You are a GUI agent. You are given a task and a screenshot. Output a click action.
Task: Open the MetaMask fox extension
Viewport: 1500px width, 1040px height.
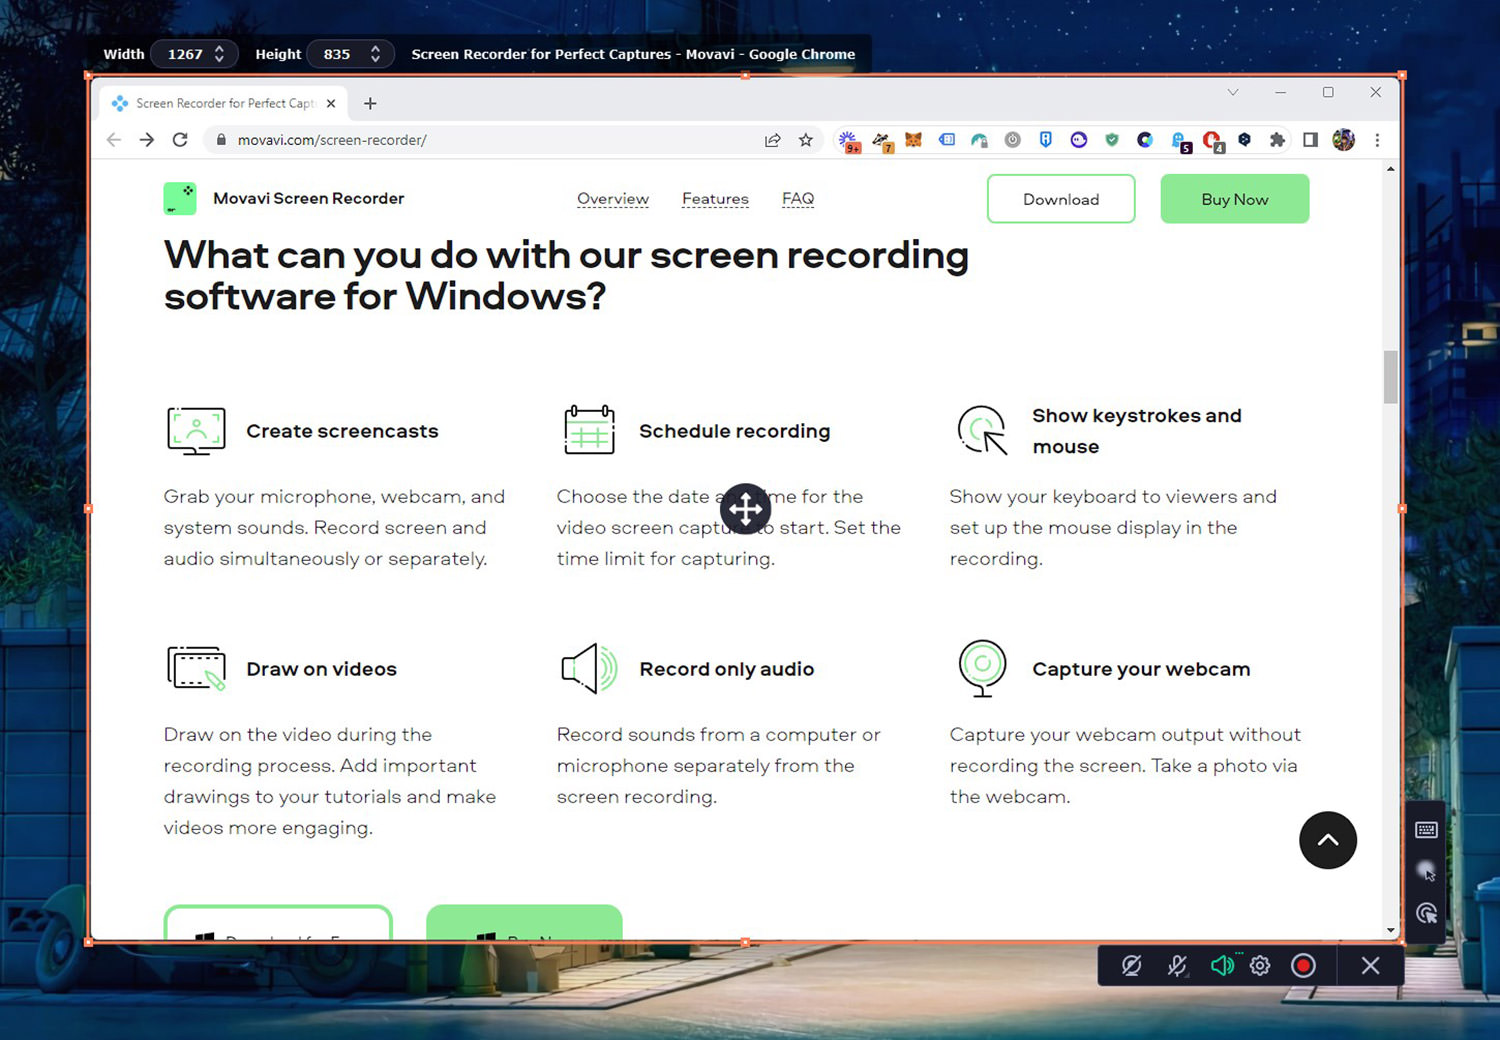(913, 140)
